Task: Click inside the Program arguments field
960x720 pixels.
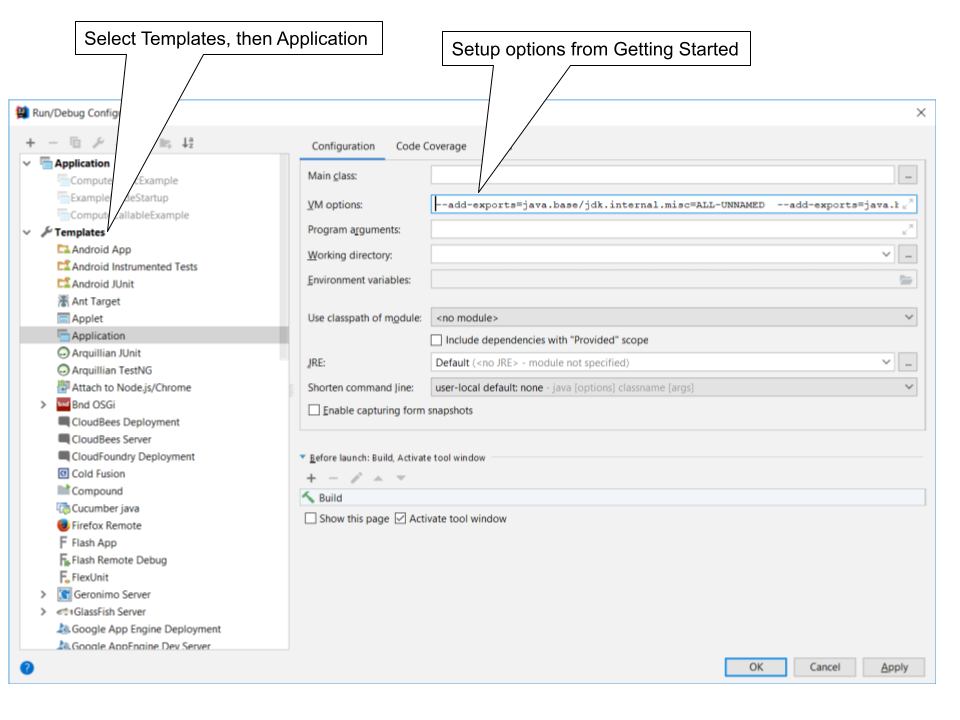Action: (660, 227)
